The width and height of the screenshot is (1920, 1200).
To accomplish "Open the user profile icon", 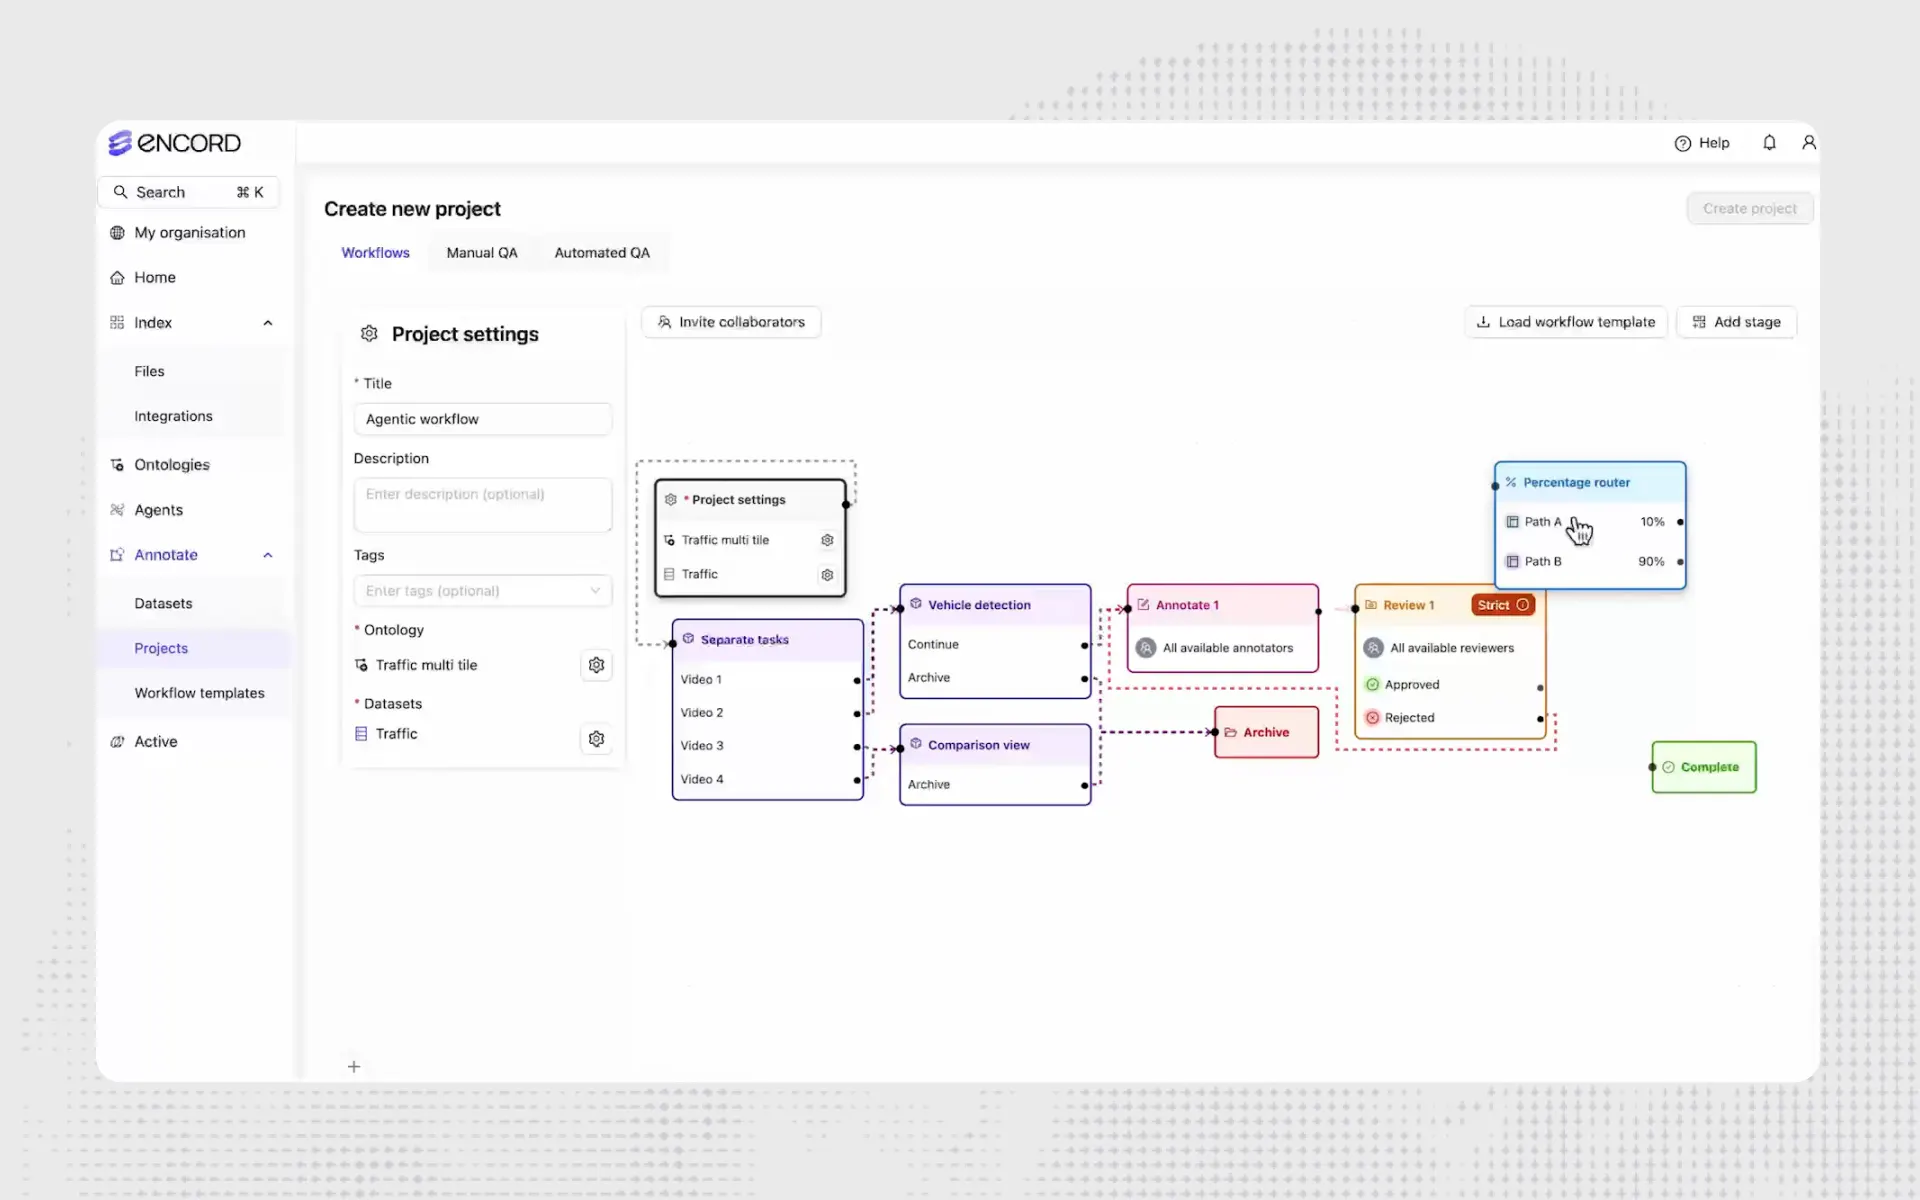I will click(x=1808, y=143).
